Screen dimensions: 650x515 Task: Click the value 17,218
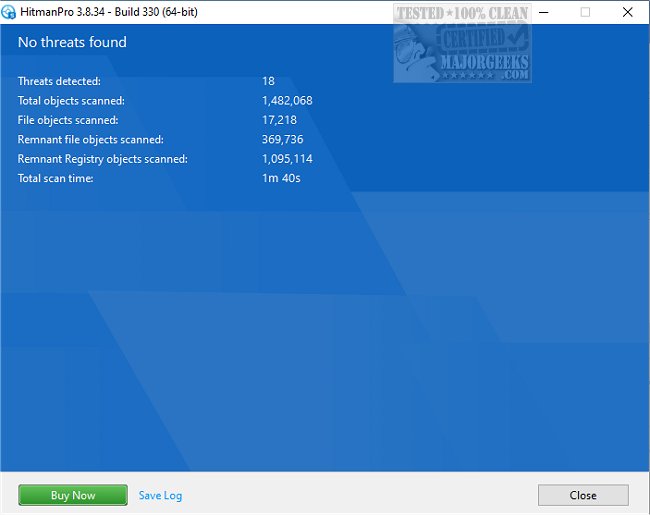pyautogui.click(x=279, y=120)
